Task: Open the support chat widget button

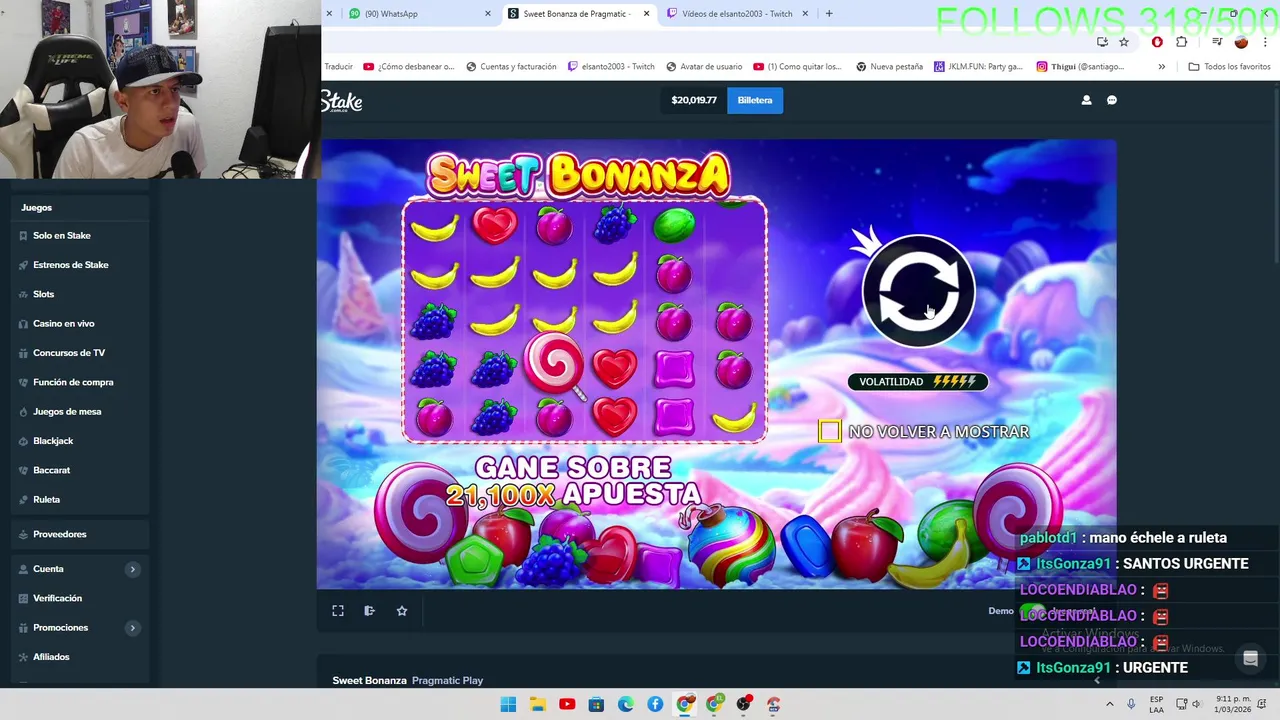Action: pyautogui.click(x=1250, y=658)
